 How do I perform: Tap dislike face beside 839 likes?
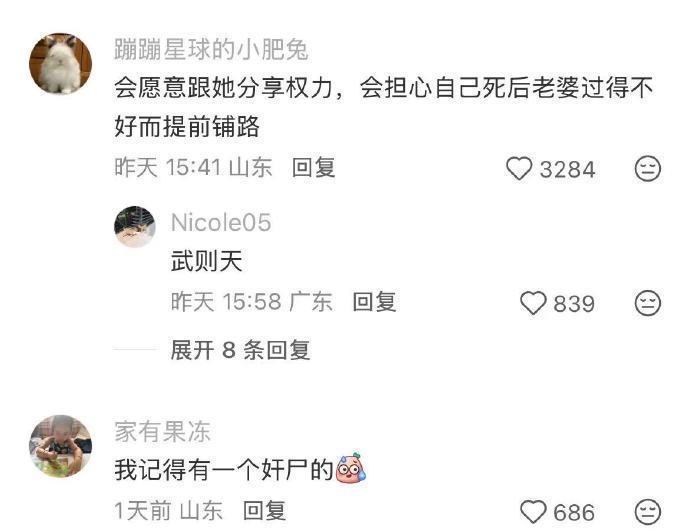point(648,303)
